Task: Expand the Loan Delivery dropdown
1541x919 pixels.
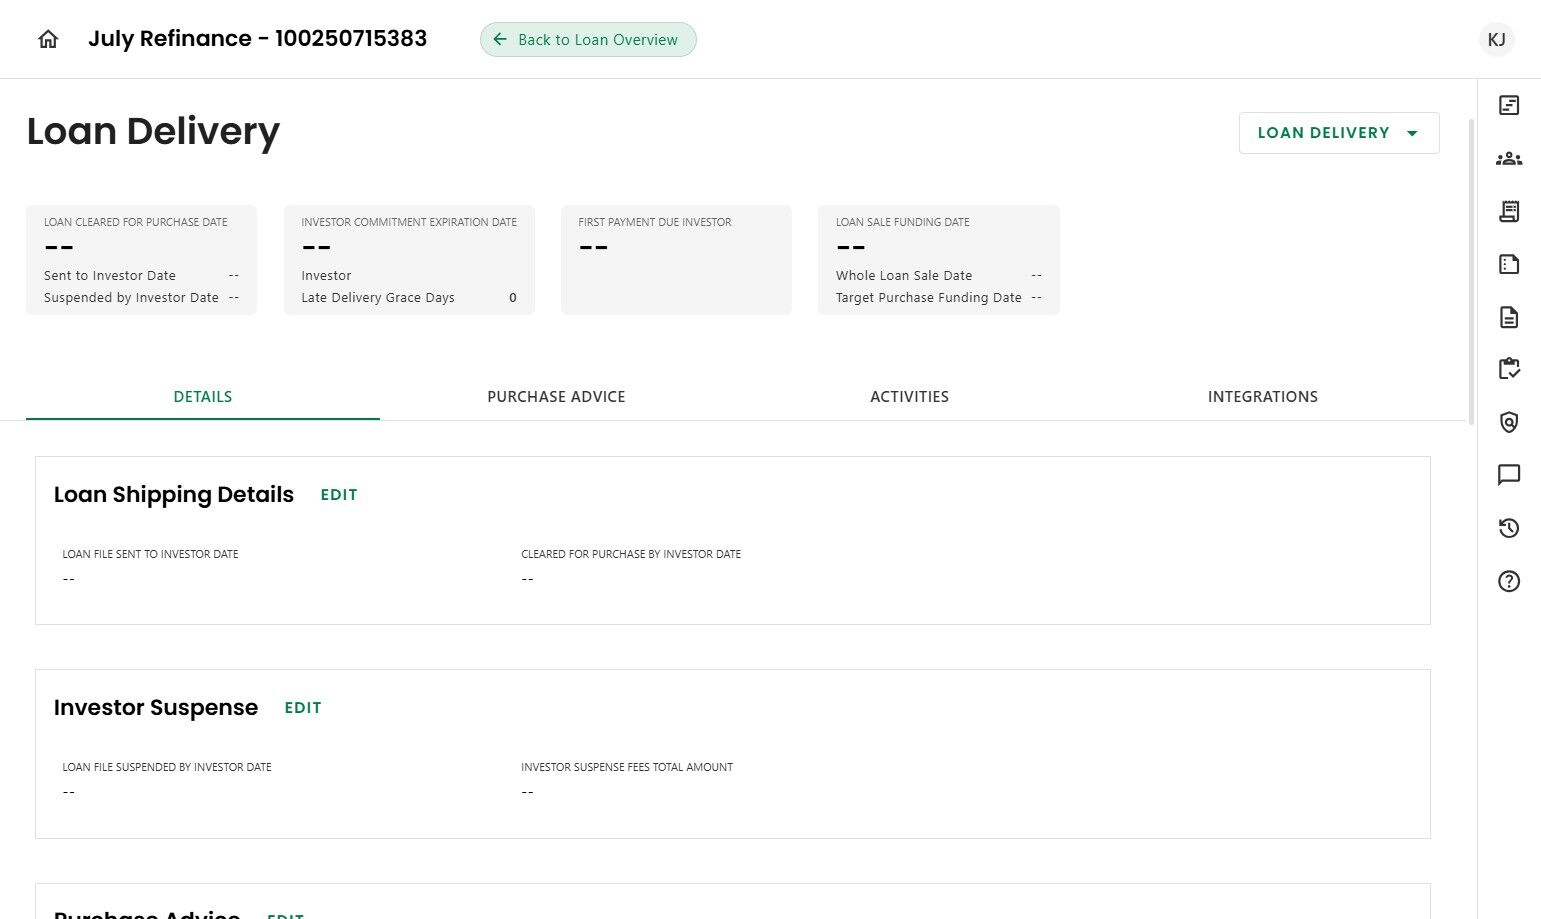Action: pyautogui.click(x=1338, y=133)
